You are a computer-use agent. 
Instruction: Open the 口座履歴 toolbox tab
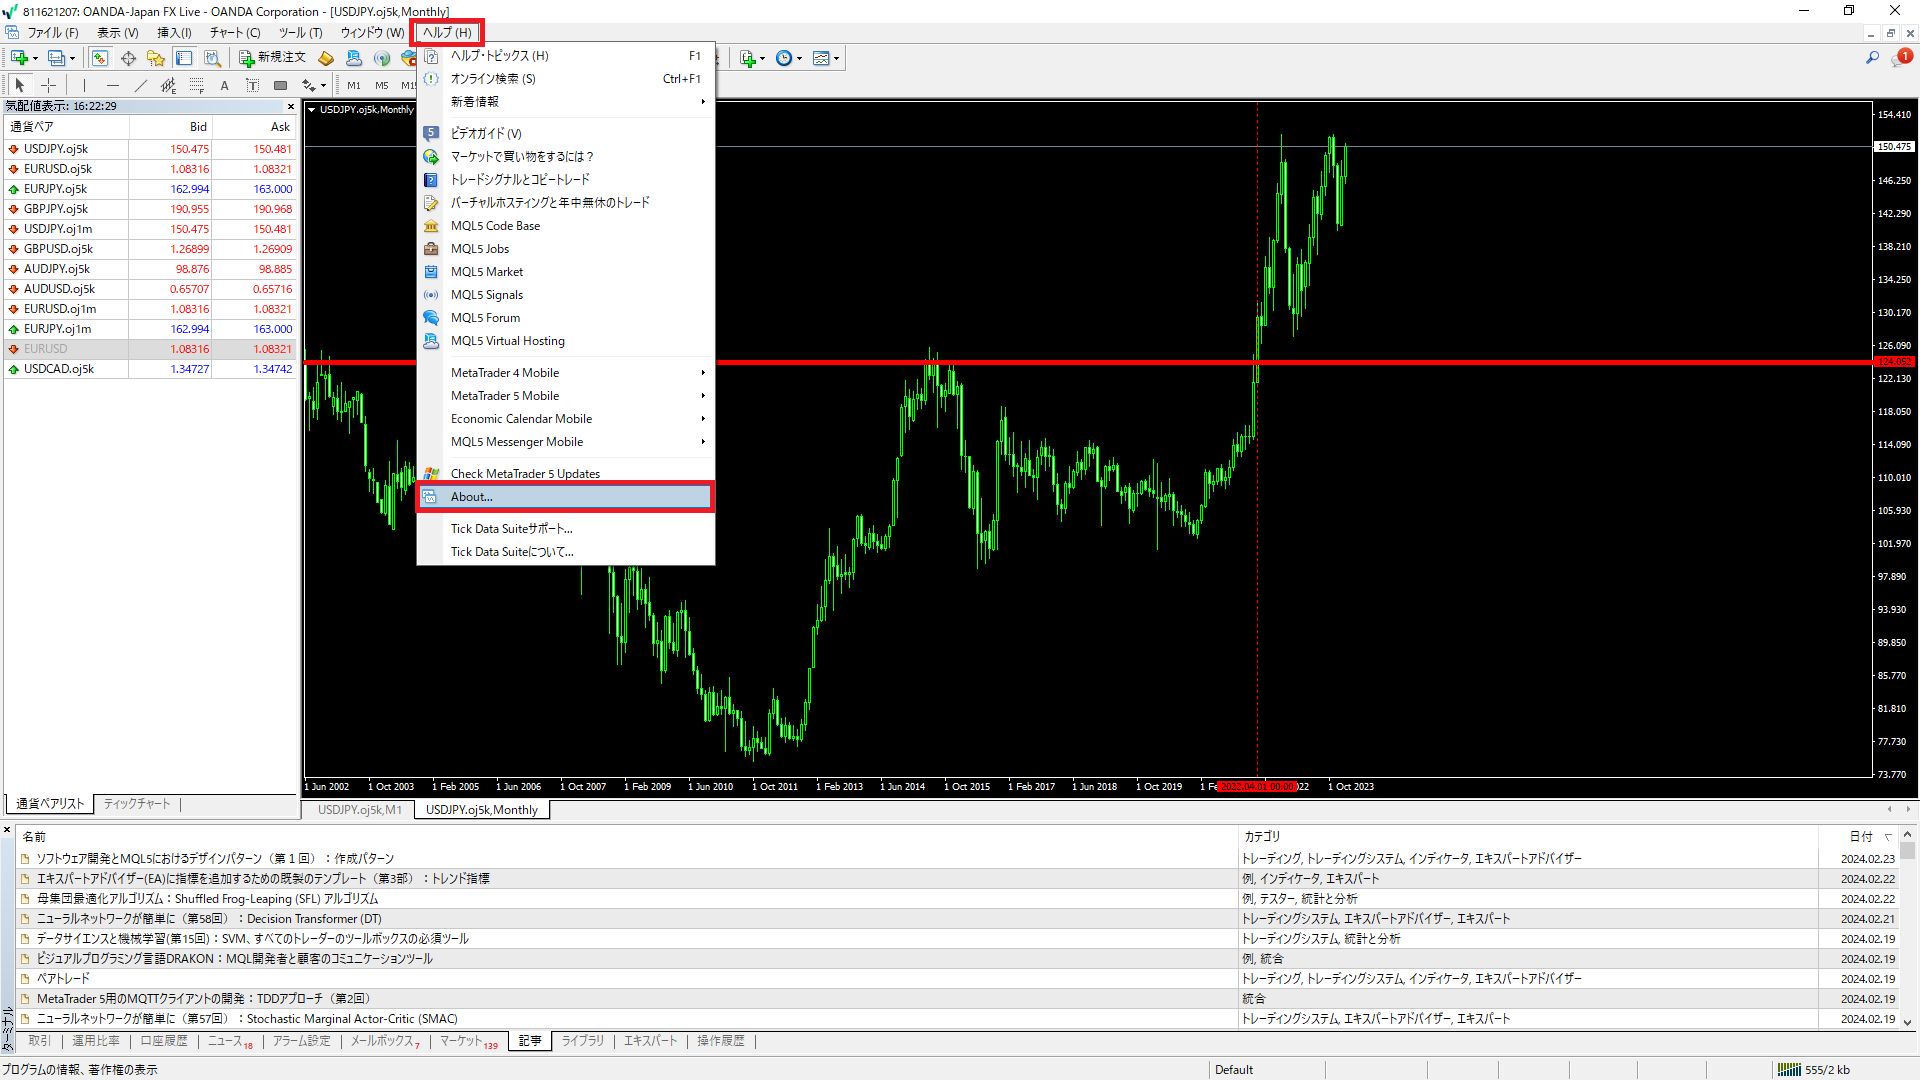pyautogui.click(x=163, y=1041)
